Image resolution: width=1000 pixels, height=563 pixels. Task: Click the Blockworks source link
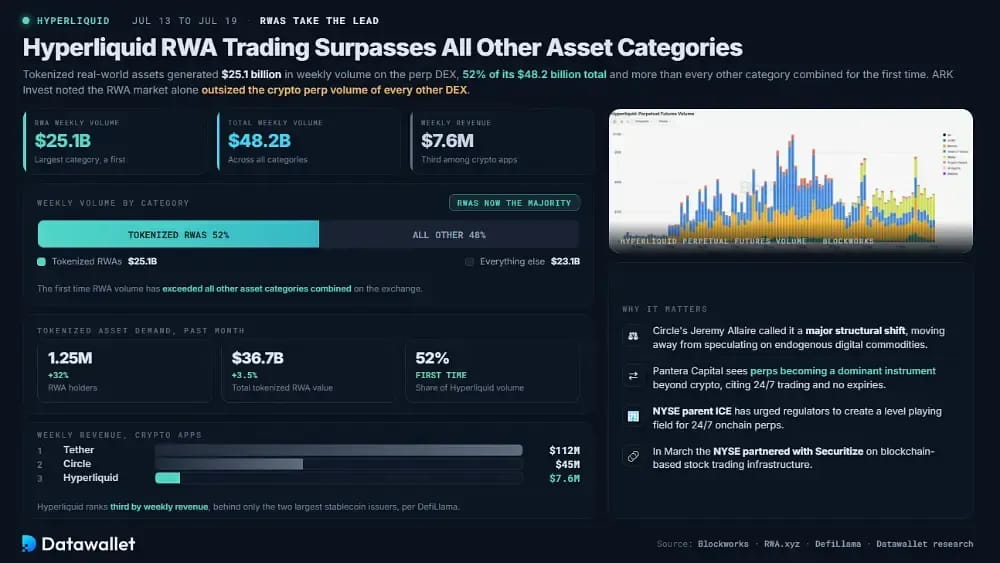point(723,544)
